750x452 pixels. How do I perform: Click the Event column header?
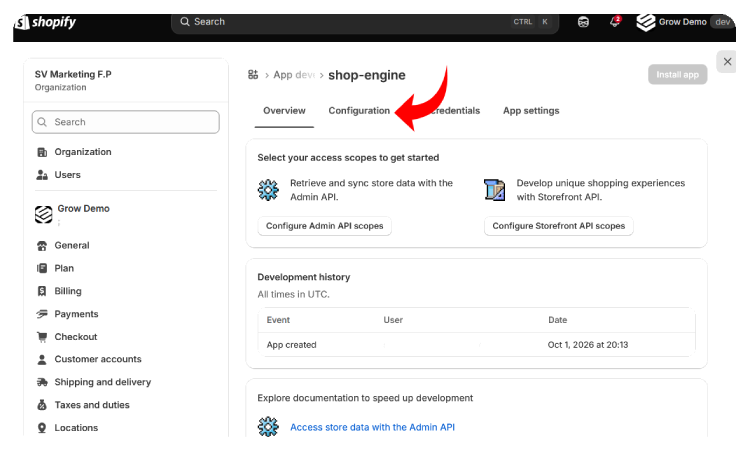tap(278, 320)
